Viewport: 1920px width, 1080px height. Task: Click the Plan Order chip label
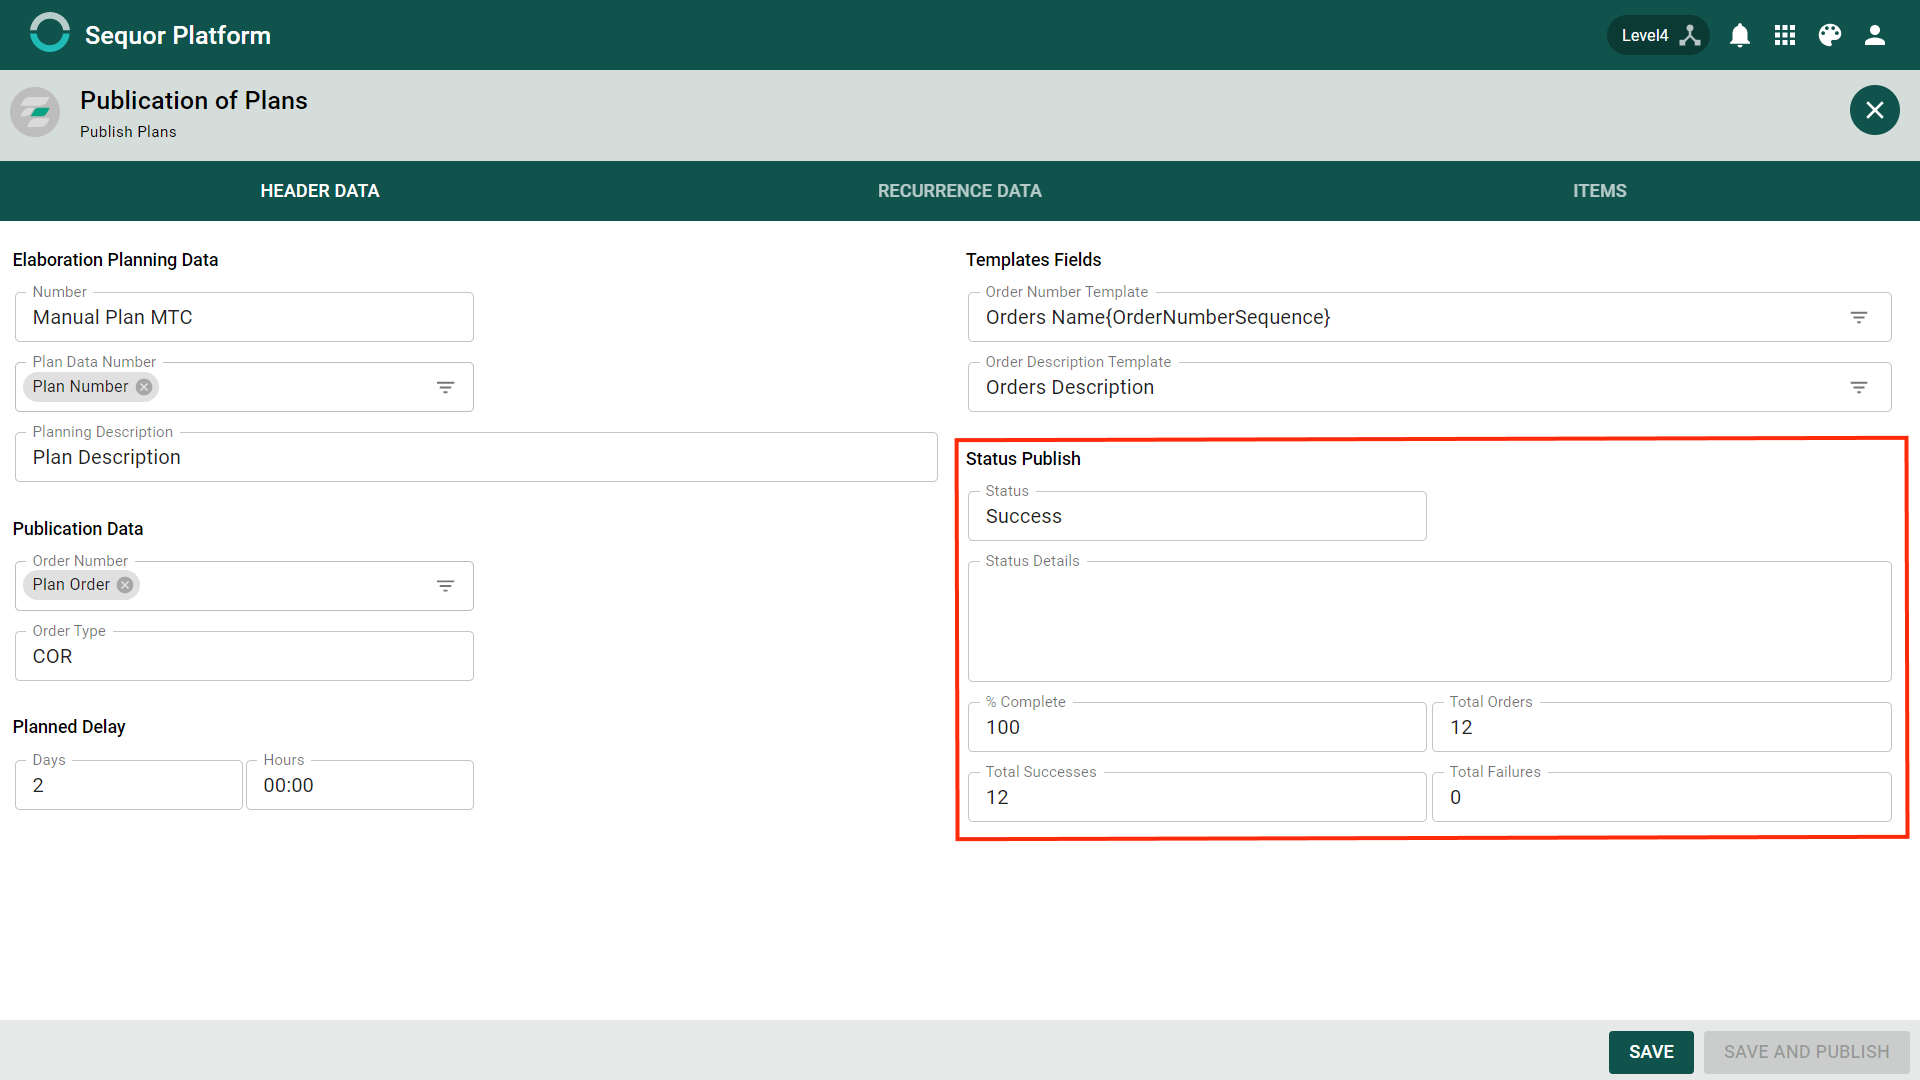pyautogui.click(x=71, y=585)
